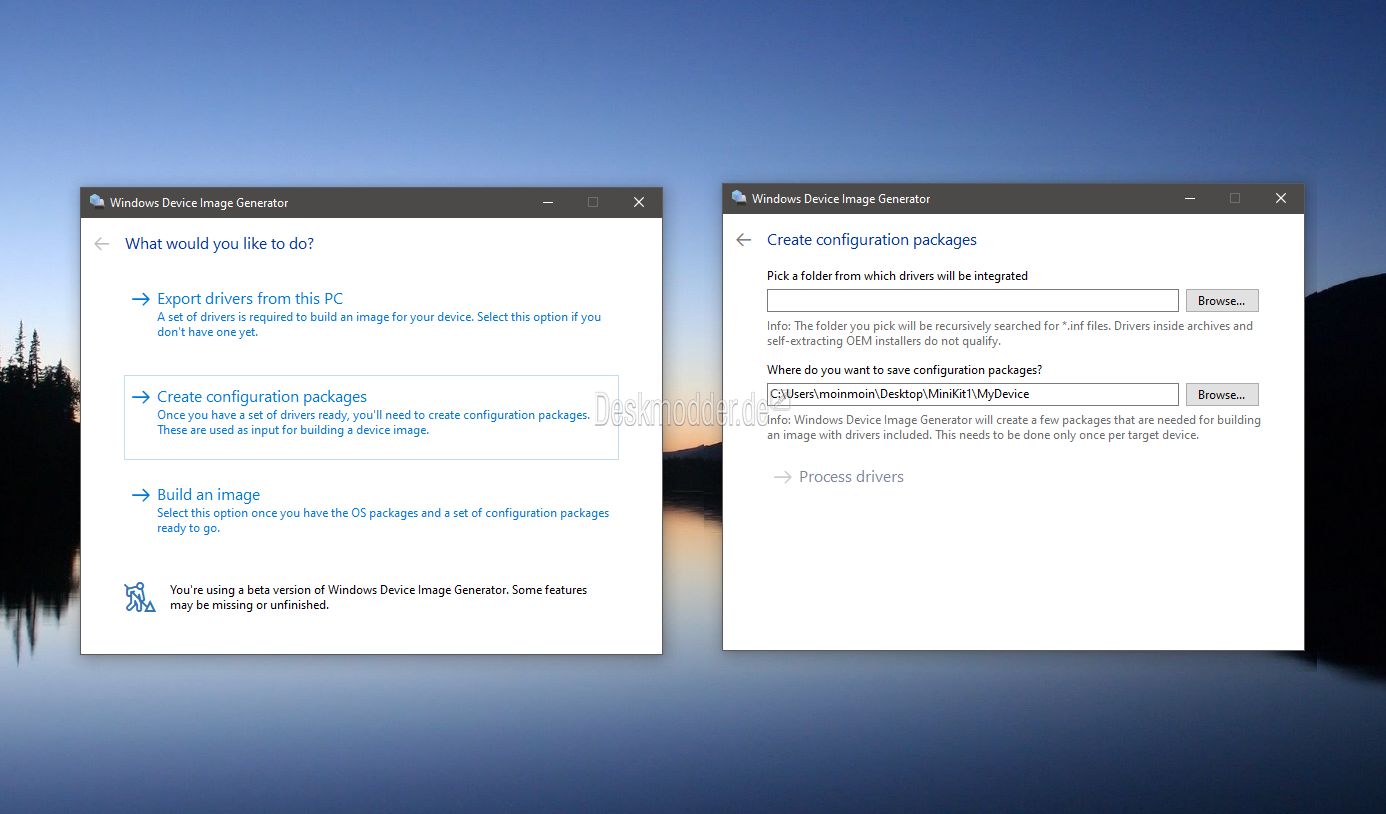The width and height of the screenshot is (1386, 814).
Task: Close the left What would you like window
Action: (x=639, y=202)
